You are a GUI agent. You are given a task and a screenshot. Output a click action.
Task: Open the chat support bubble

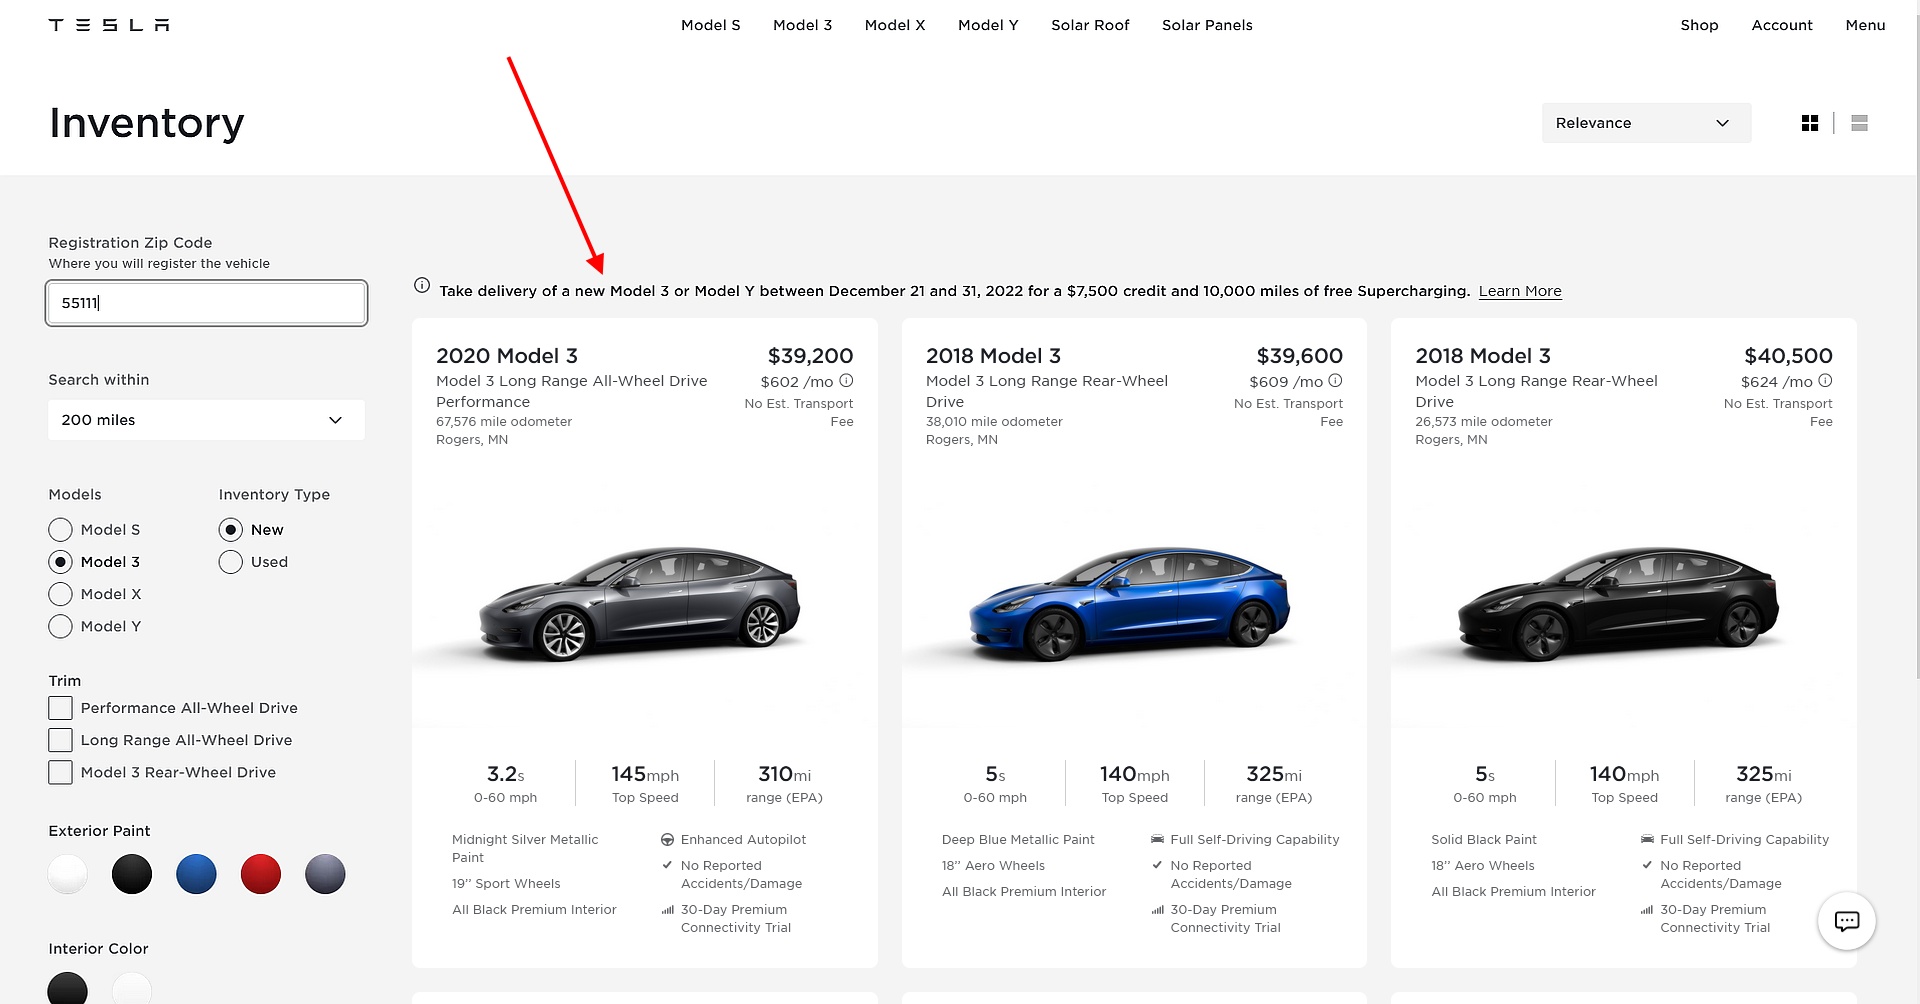[x=1846, y=921]
